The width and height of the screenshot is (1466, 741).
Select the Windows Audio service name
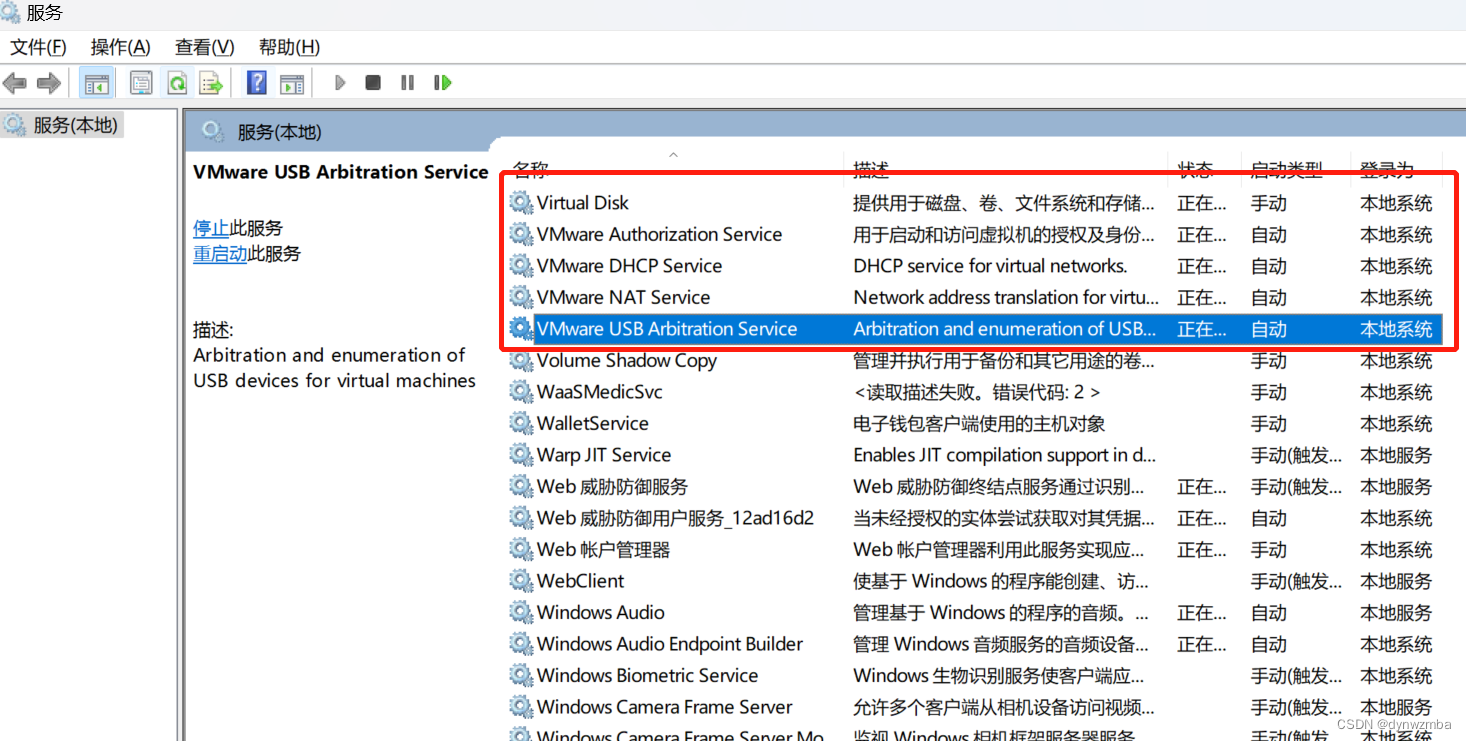(x=600, y=612)
